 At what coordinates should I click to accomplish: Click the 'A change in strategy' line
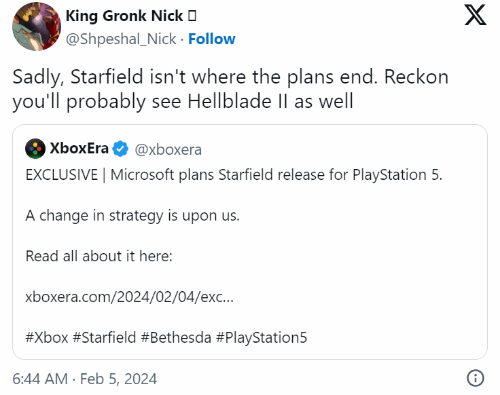[132, 216]
